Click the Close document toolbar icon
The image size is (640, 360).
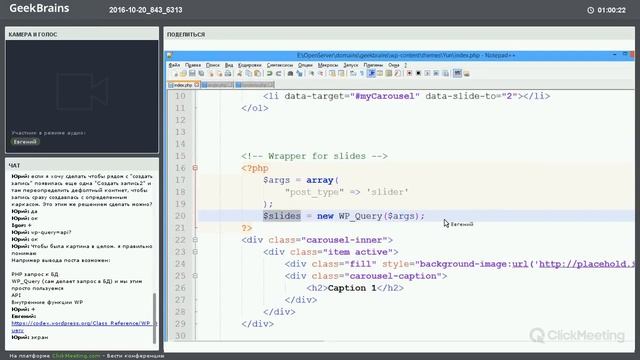tap(211, 73)
